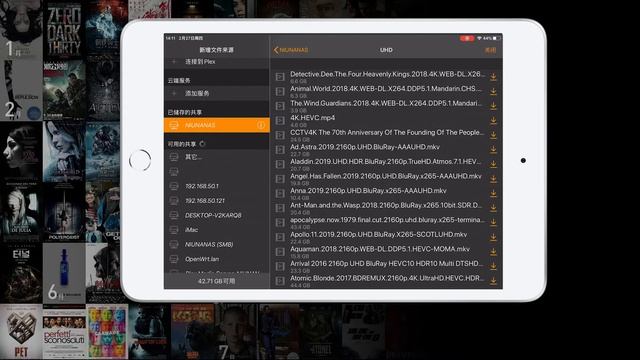Viewport: 640px width, 360px height.
Task: Tap the computer icon beside iMac
Action: 174,230
